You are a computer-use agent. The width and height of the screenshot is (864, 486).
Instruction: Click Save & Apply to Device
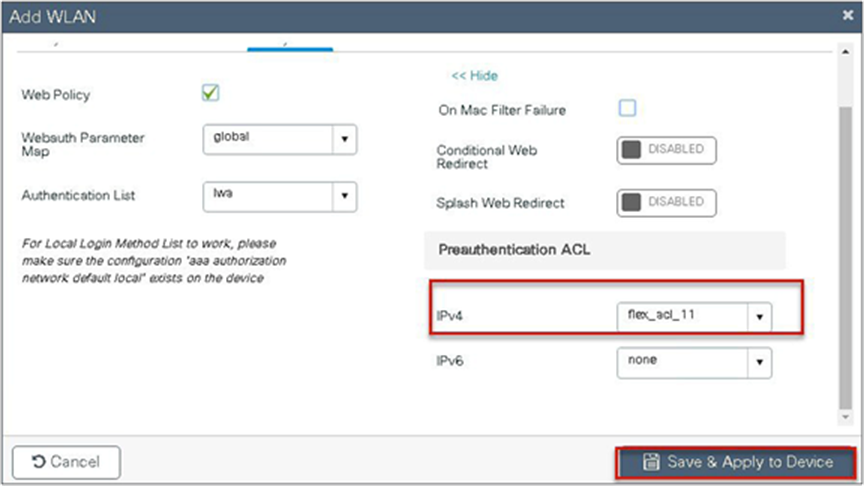(737, 462)
